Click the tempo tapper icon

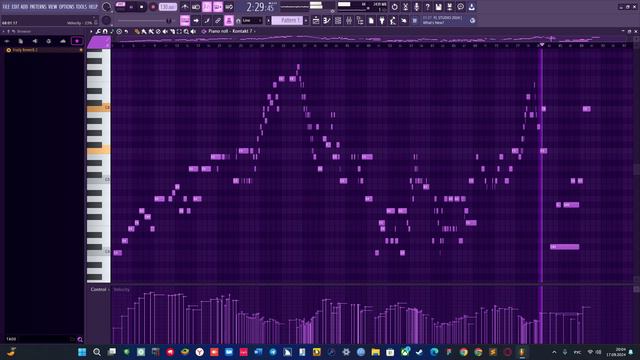[393, 20]
